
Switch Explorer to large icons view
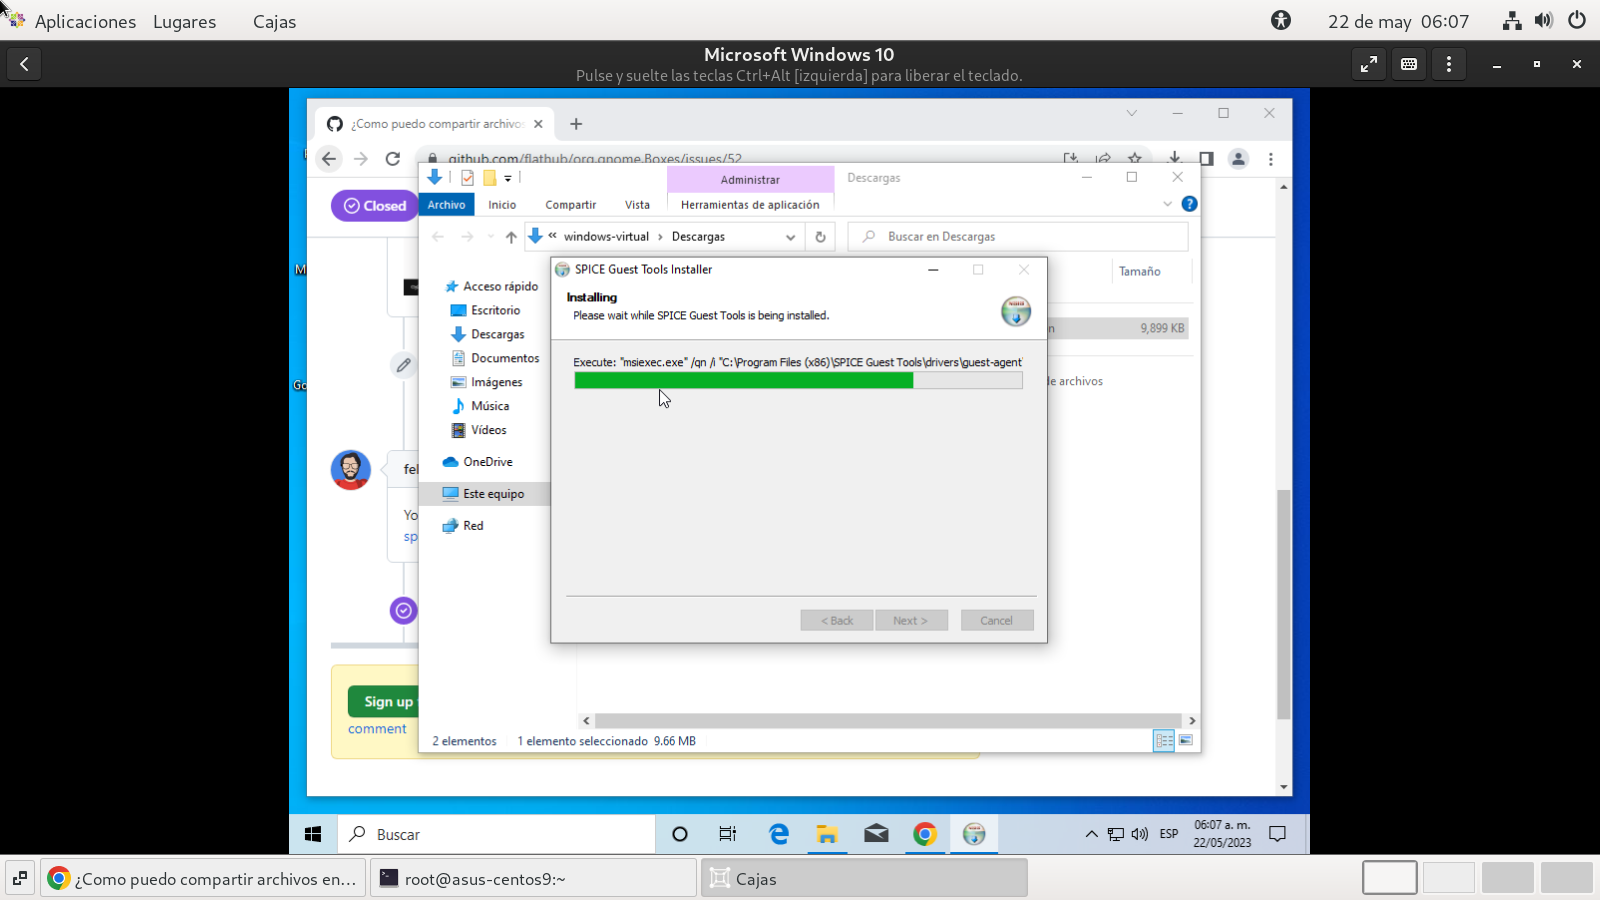1186,741
